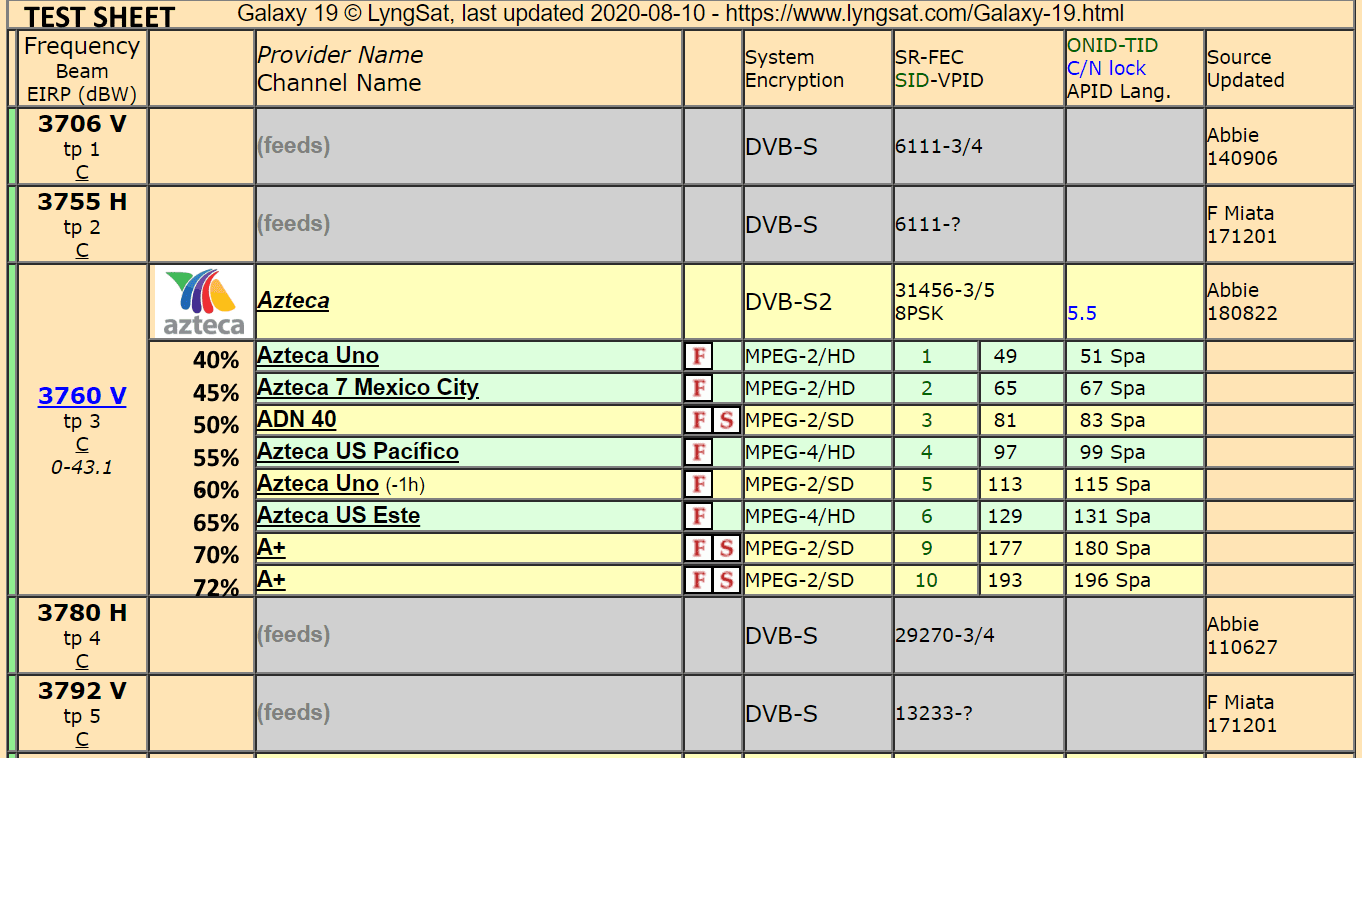Click the SR-FEC SID-VPID column header
Screen dimensions: 1362x900
tap(978, 69)
